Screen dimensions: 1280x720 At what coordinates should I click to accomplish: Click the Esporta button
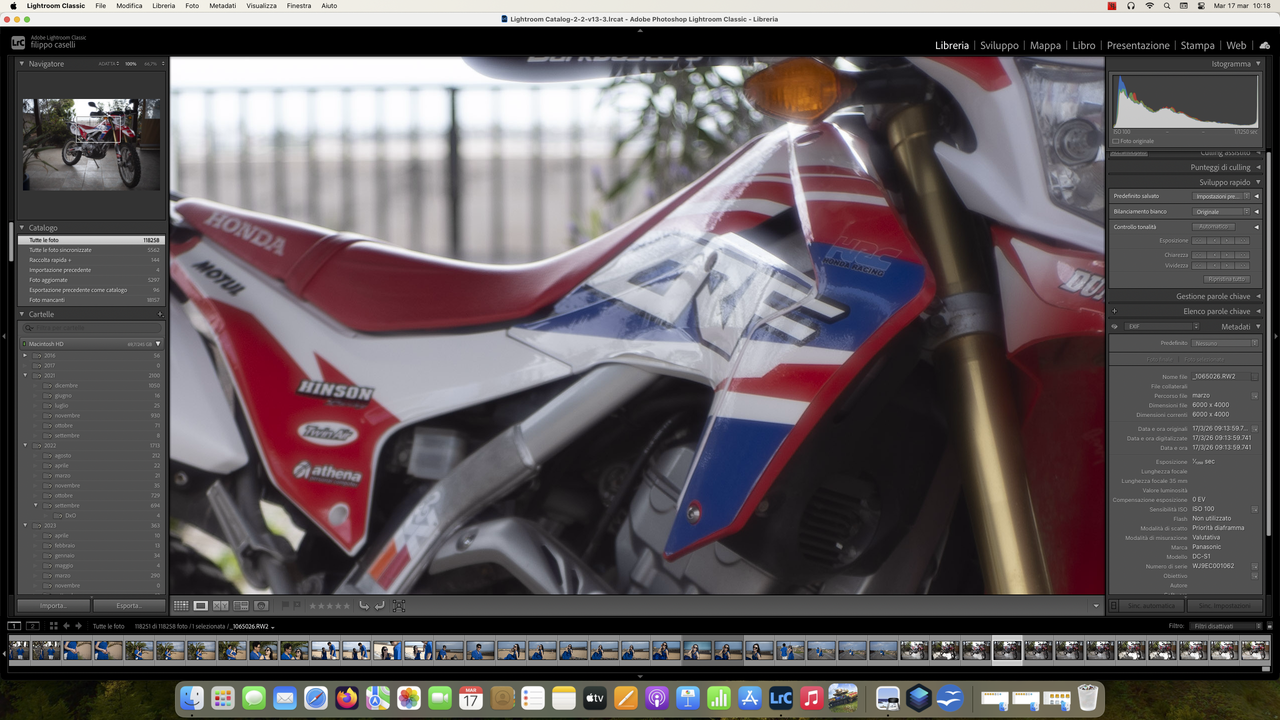(129, 606)
